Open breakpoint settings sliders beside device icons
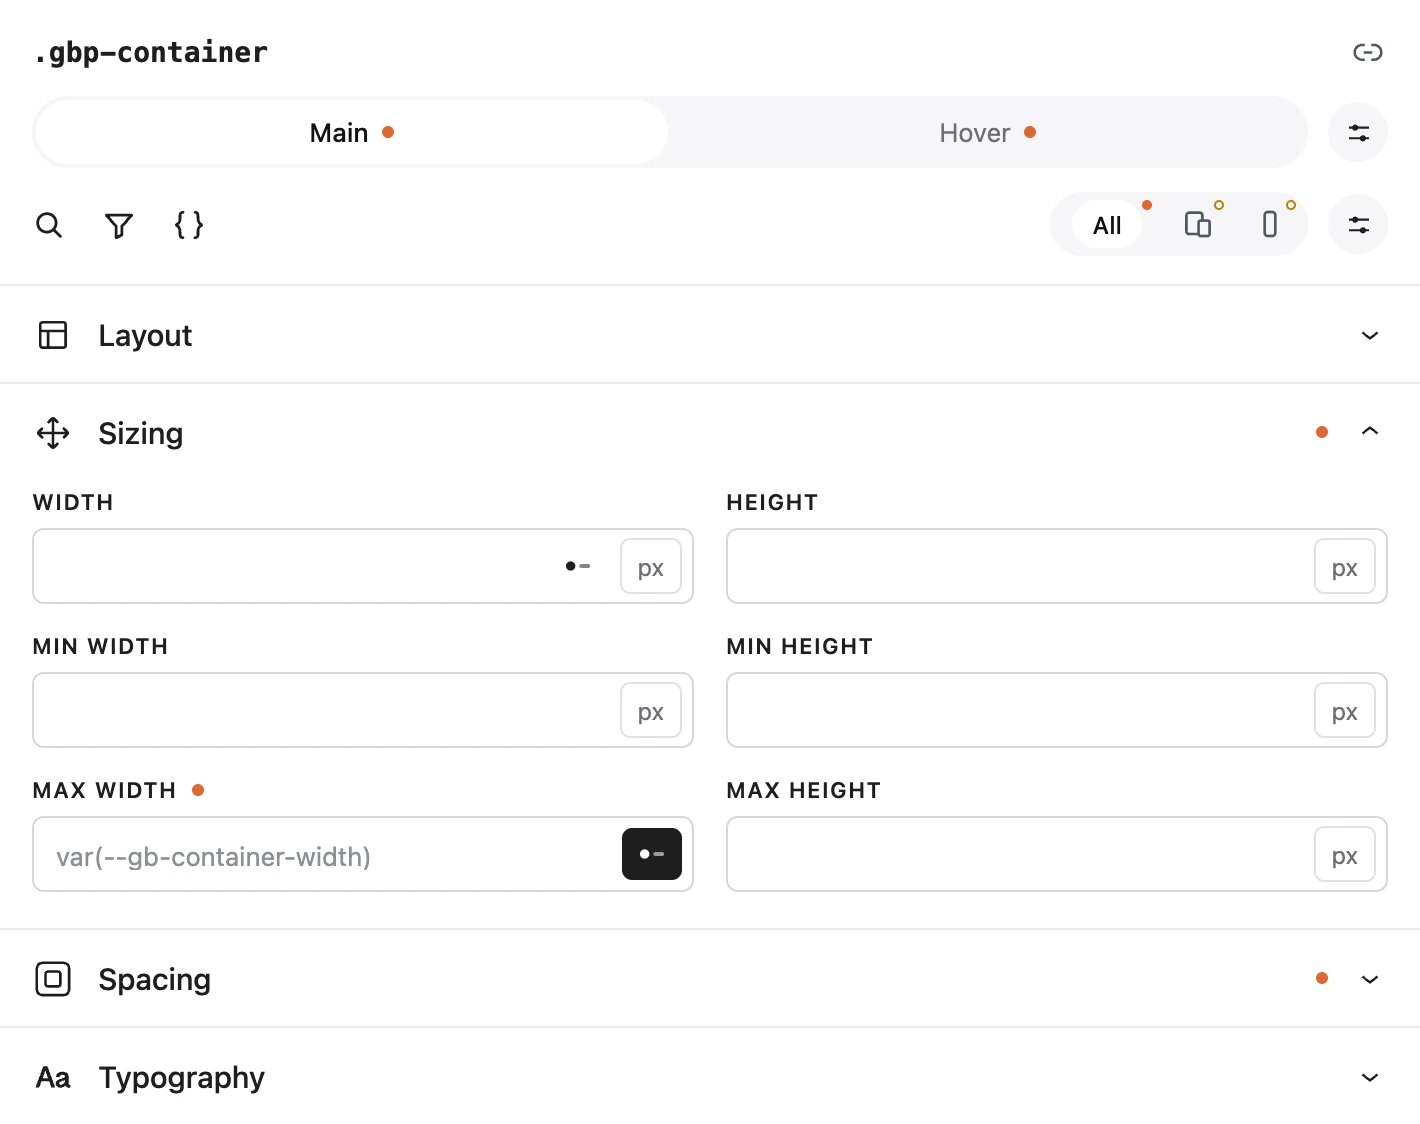The width and height of the screenshot is (1420, 1124). (x=1358, y=224)
